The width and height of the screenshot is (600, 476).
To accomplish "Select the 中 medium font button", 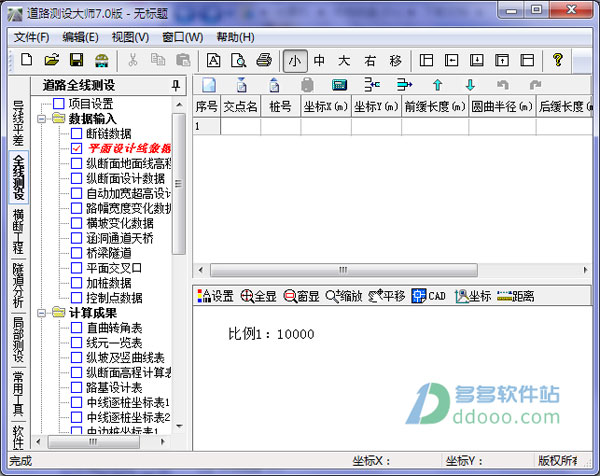I will click(x=319, y=60).
